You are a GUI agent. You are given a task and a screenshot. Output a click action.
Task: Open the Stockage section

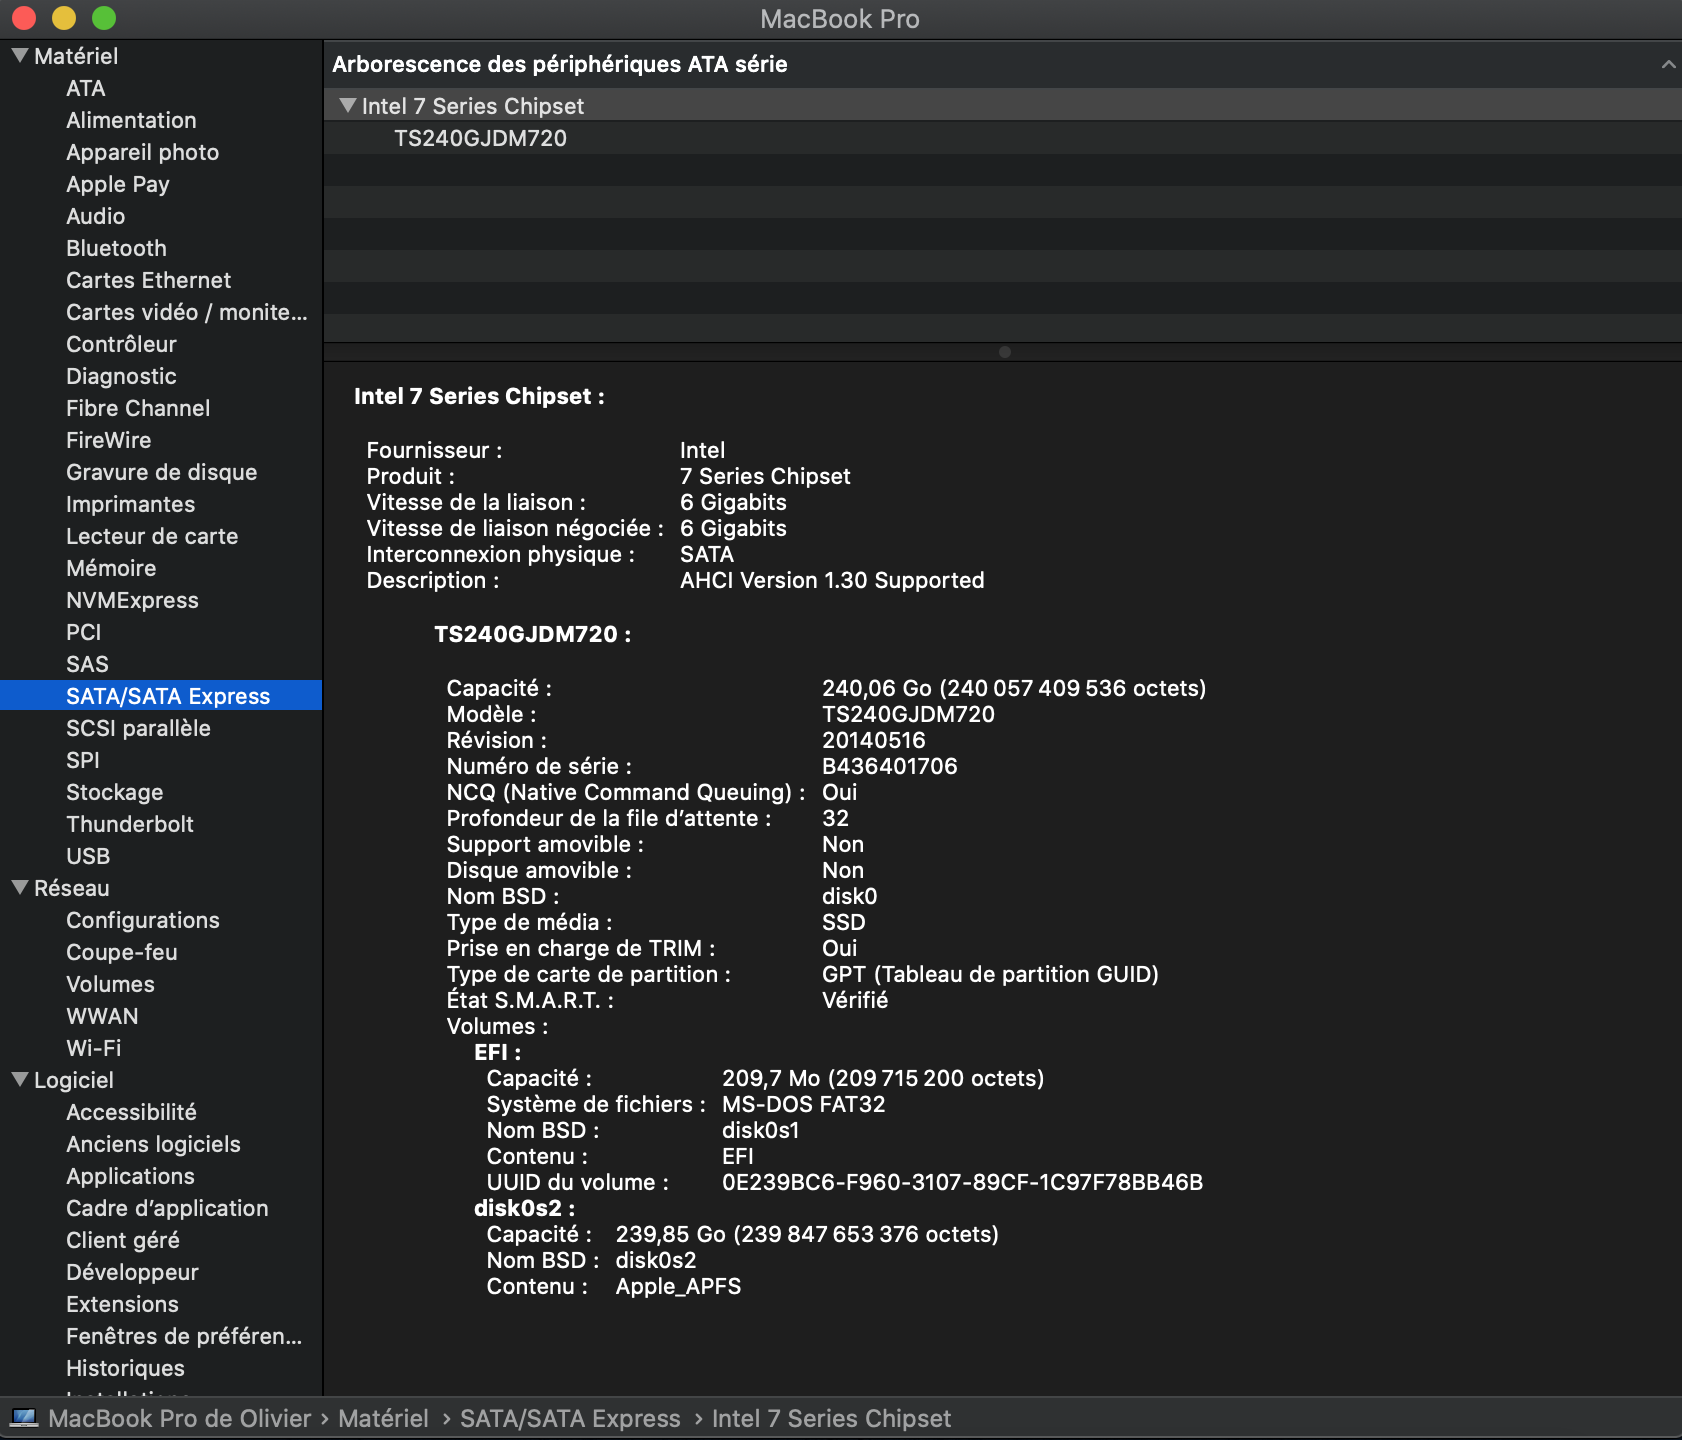click(x=114, y=792)
